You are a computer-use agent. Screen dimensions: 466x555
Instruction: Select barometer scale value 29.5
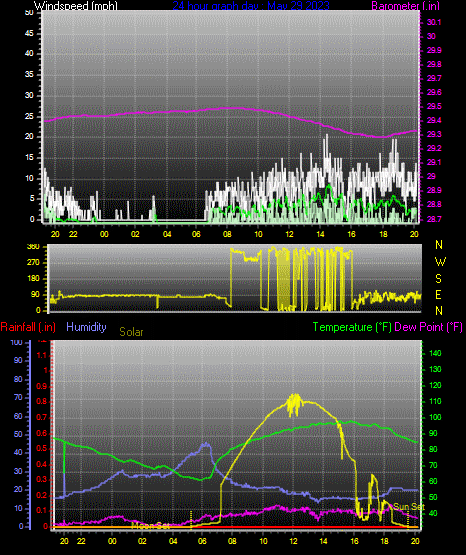click(x=434, y=107)
